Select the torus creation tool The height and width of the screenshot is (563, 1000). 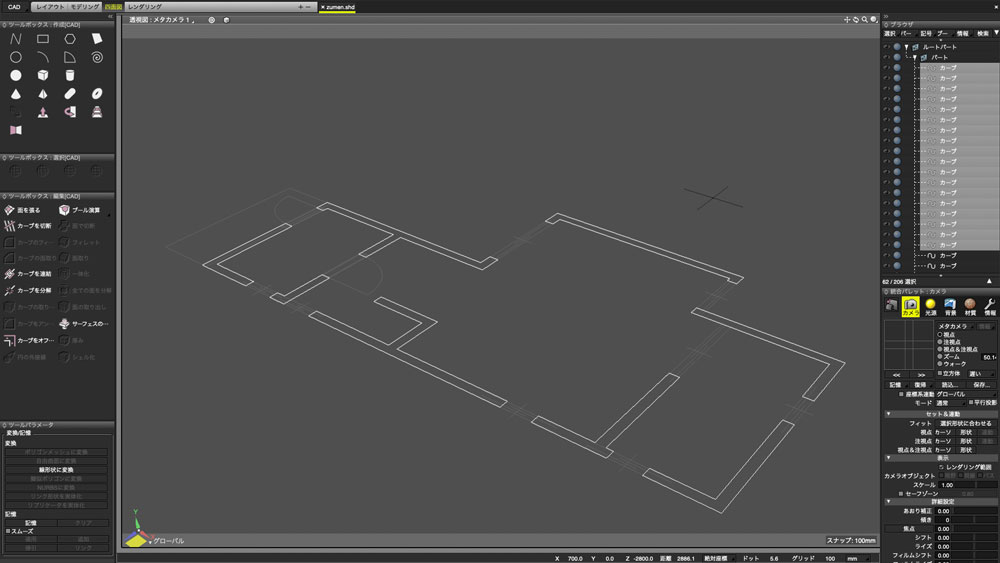[x=97, y=94]
